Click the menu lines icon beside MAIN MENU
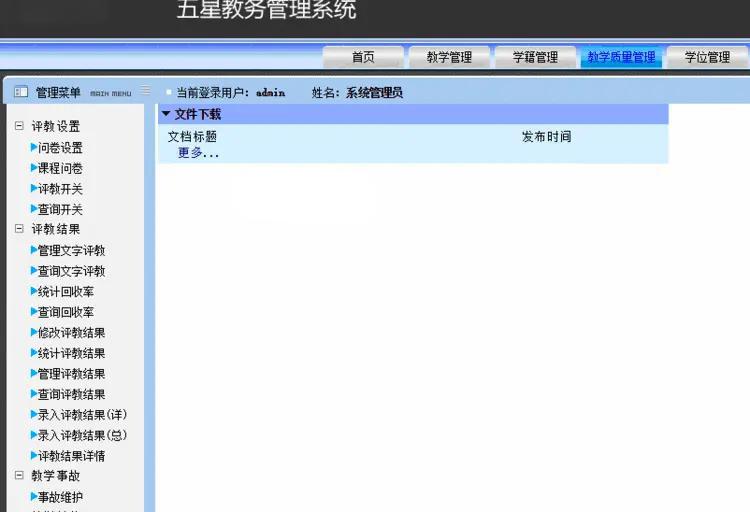Viewport: 750px width, 512px height. 145,90
